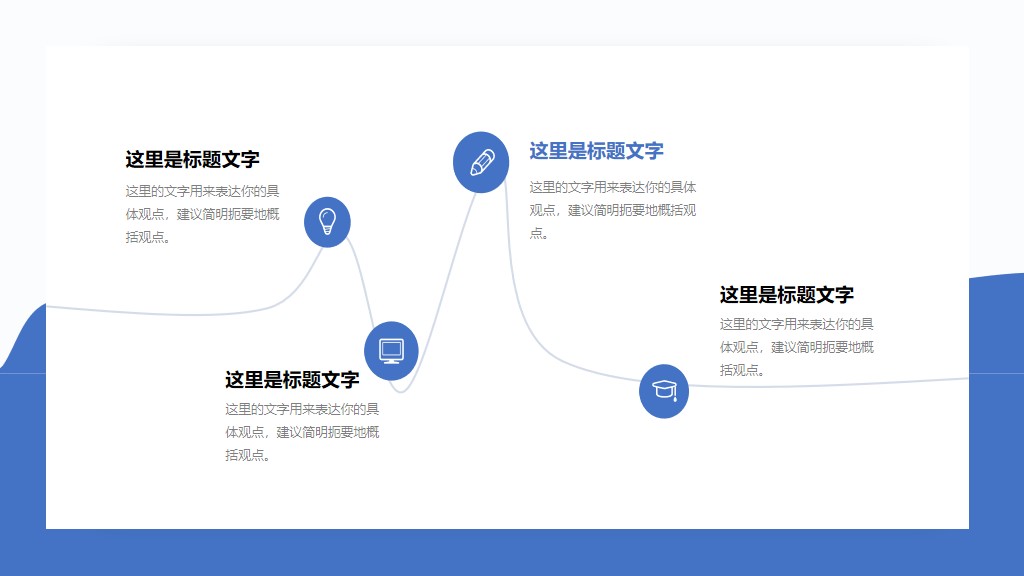Image resolution: width=1024 pixels, height=576 pixels.
Task: Select the monitor icon's circular background
Action: coord(390,350)
